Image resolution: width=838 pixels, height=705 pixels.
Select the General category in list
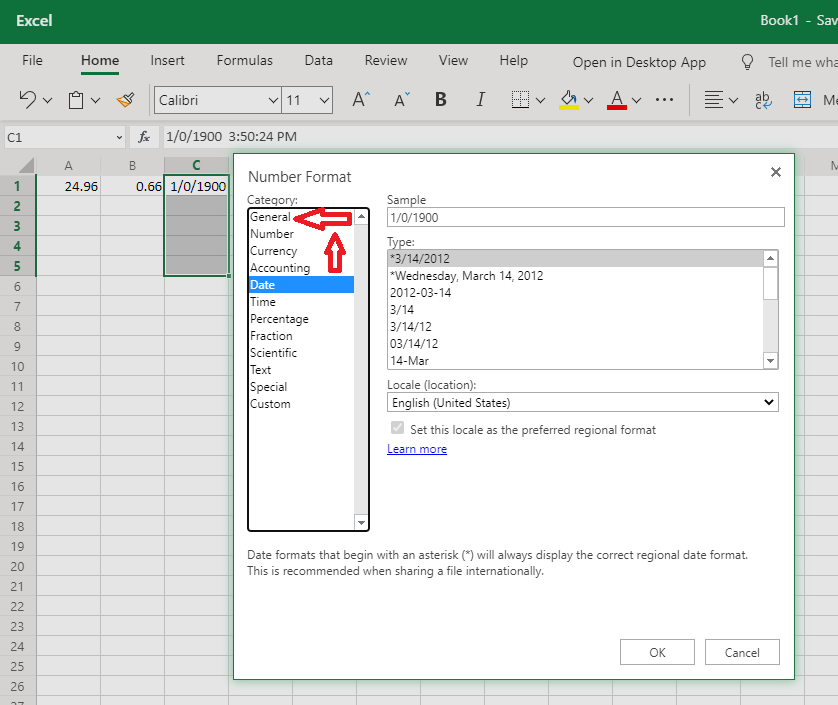270,217
